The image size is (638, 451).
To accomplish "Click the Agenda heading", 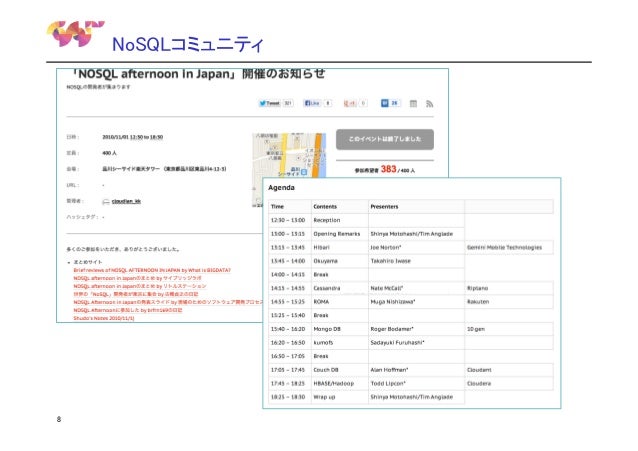I will click(281, 188).
